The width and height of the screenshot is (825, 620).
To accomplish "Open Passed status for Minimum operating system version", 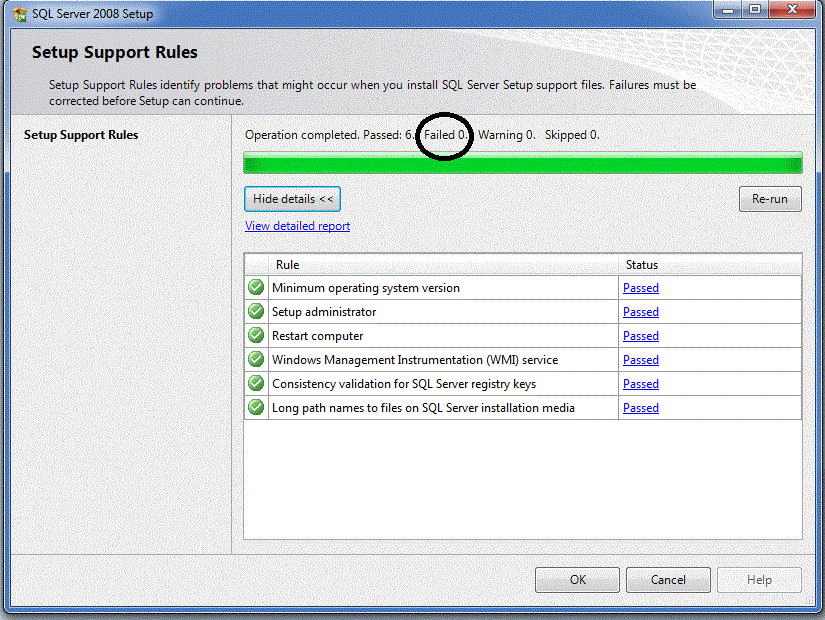I will pos(641,288).
